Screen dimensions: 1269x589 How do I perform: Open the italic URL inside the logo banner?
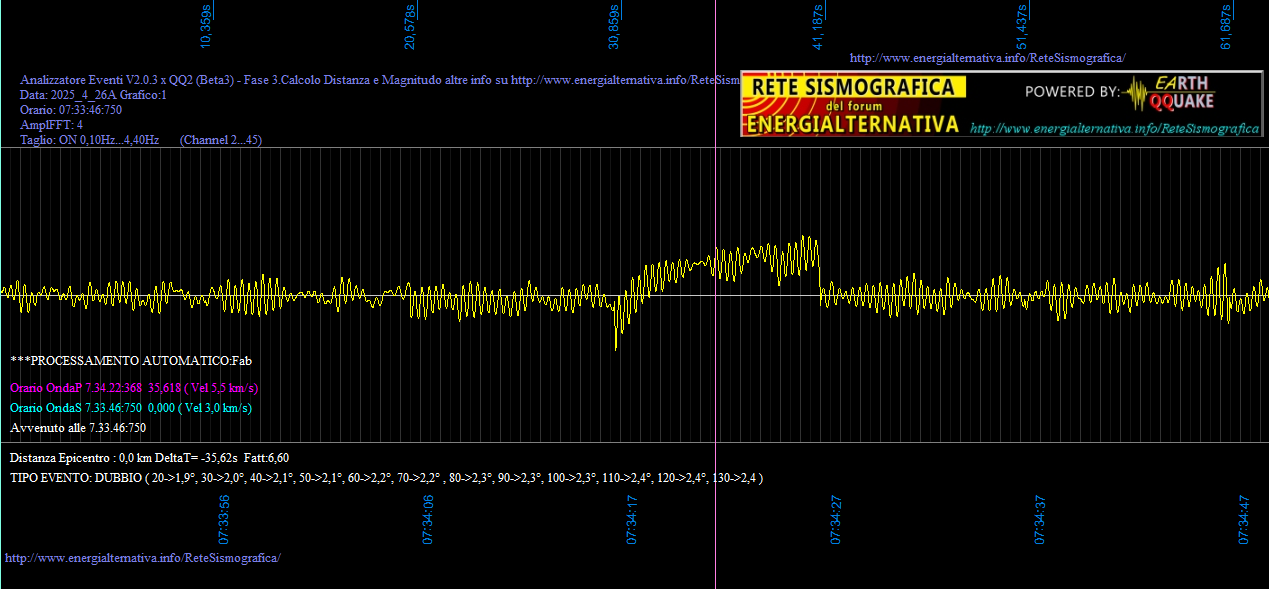coord(1114,129)
